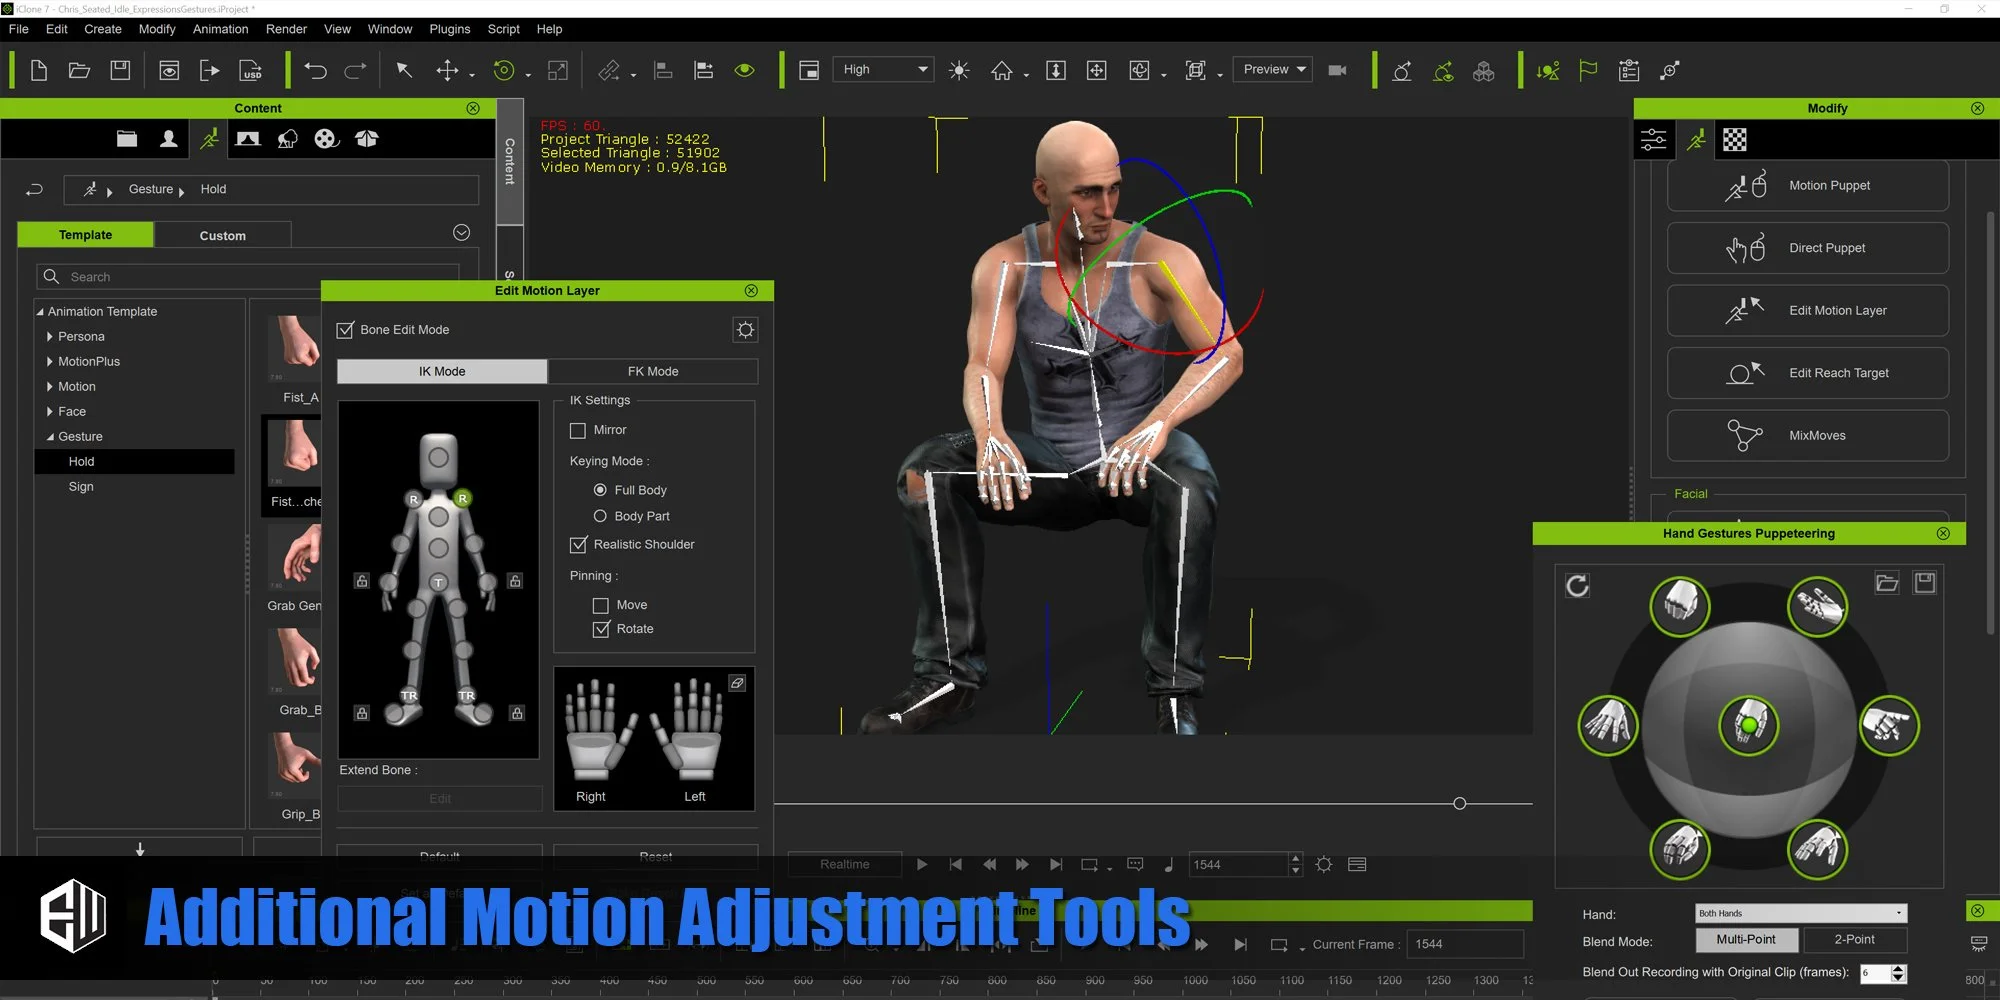
Task: Open the High quality dropdown
Action: point(884,70)
